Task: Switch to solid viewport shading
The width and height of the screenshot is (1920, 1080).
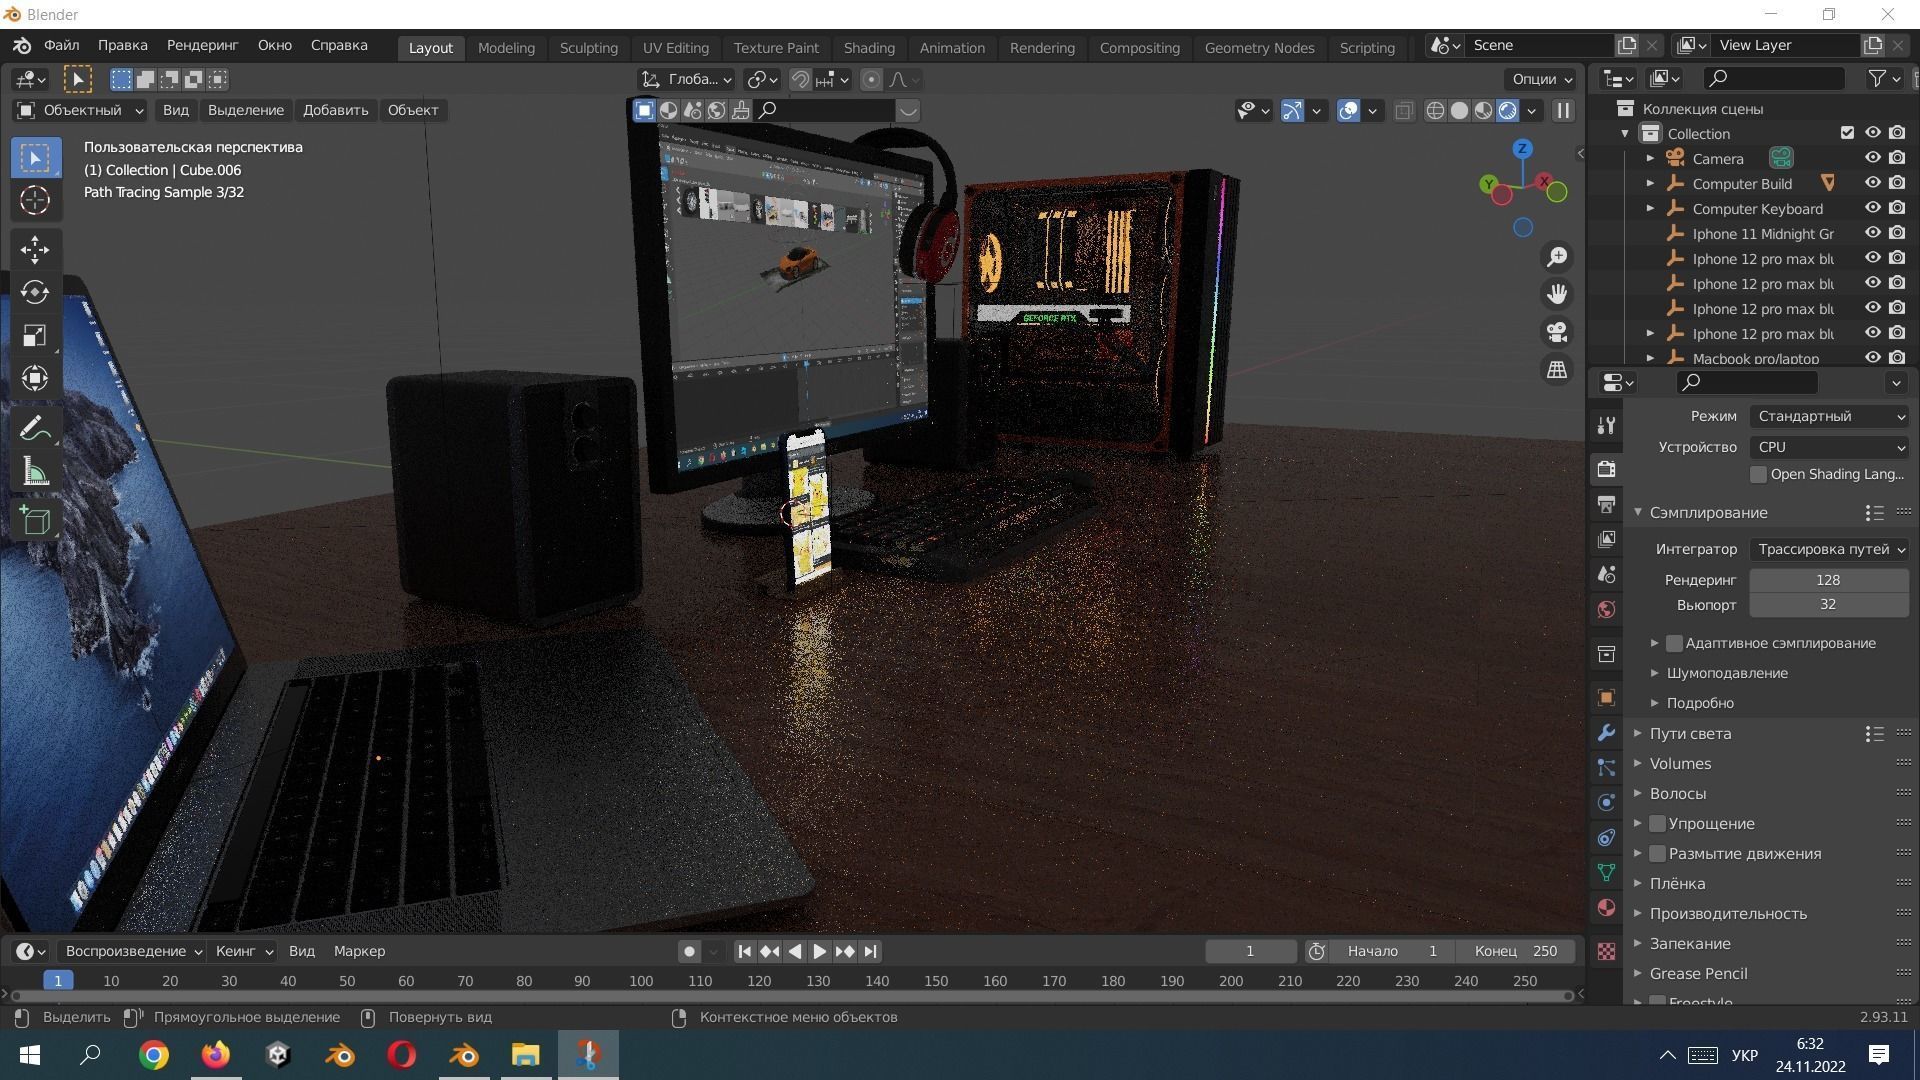Action: tap(1459, 111)
